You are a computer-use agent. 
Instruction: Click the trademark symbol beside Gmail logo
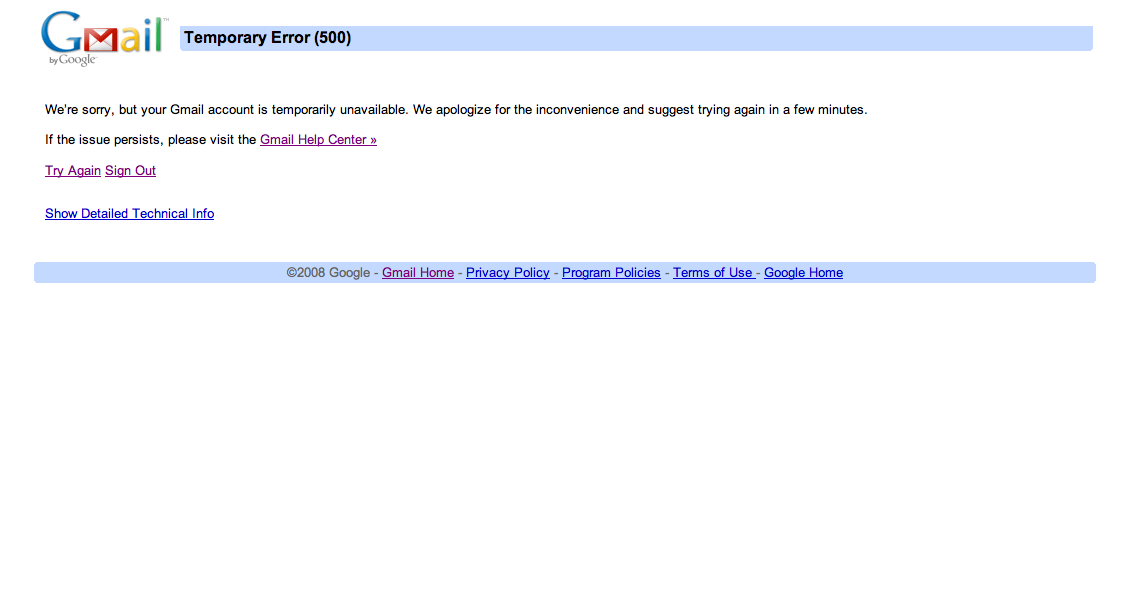pyautogui.click(x=165, y=20)
